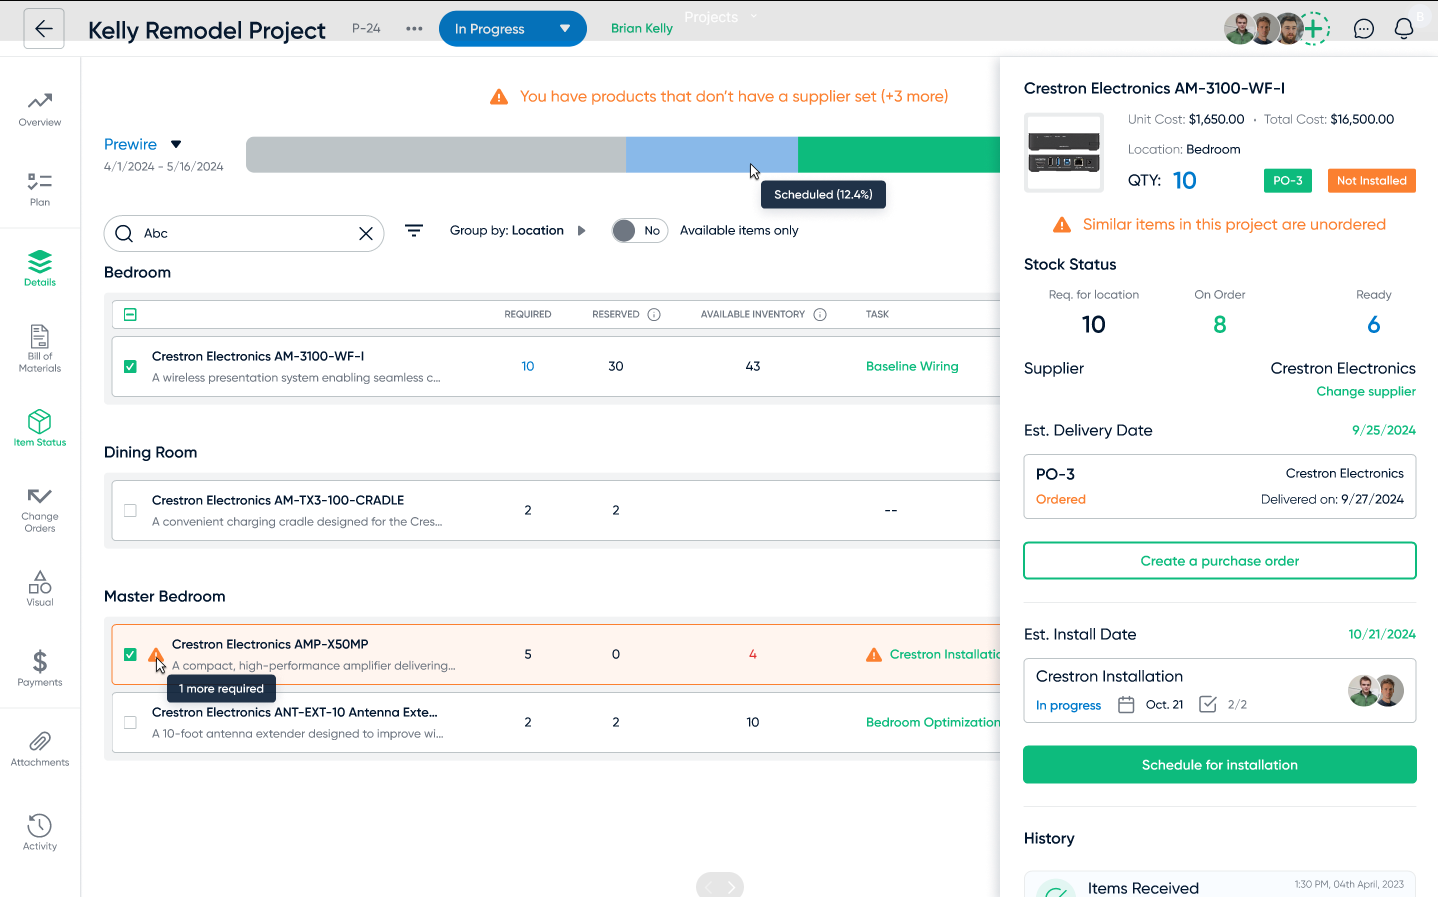Click required quantity 10 for AM-3100-WF-I

[528, 367]
